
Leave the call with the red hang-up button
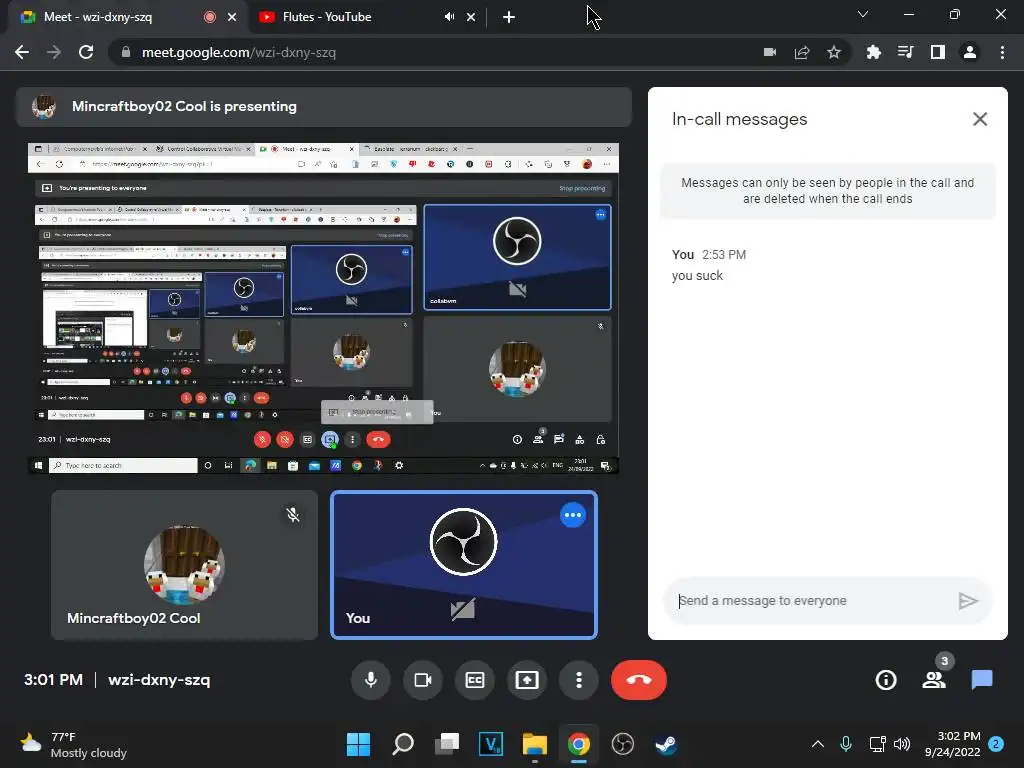point(639,680)
